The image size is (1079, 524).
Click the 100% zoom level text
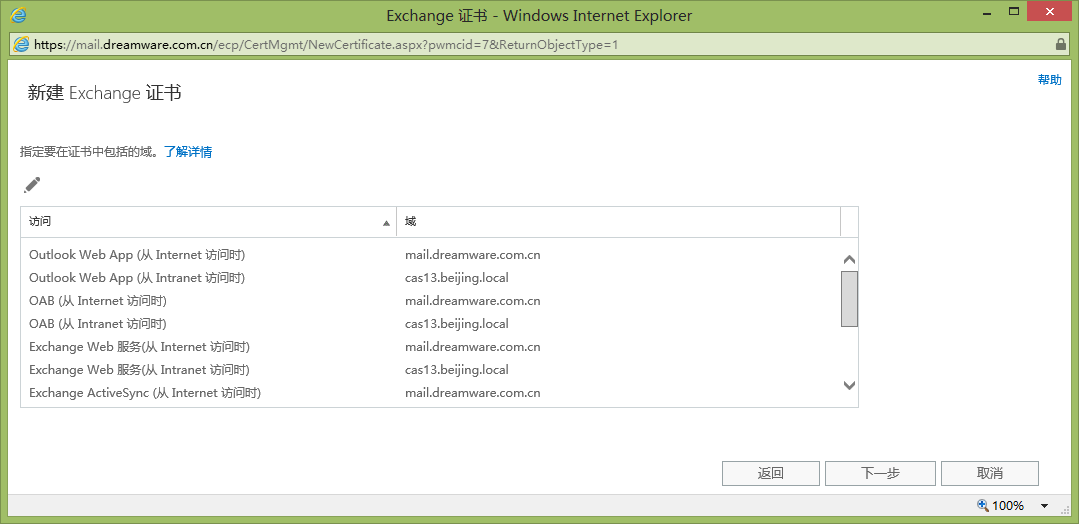click(x=1008, y=506)
